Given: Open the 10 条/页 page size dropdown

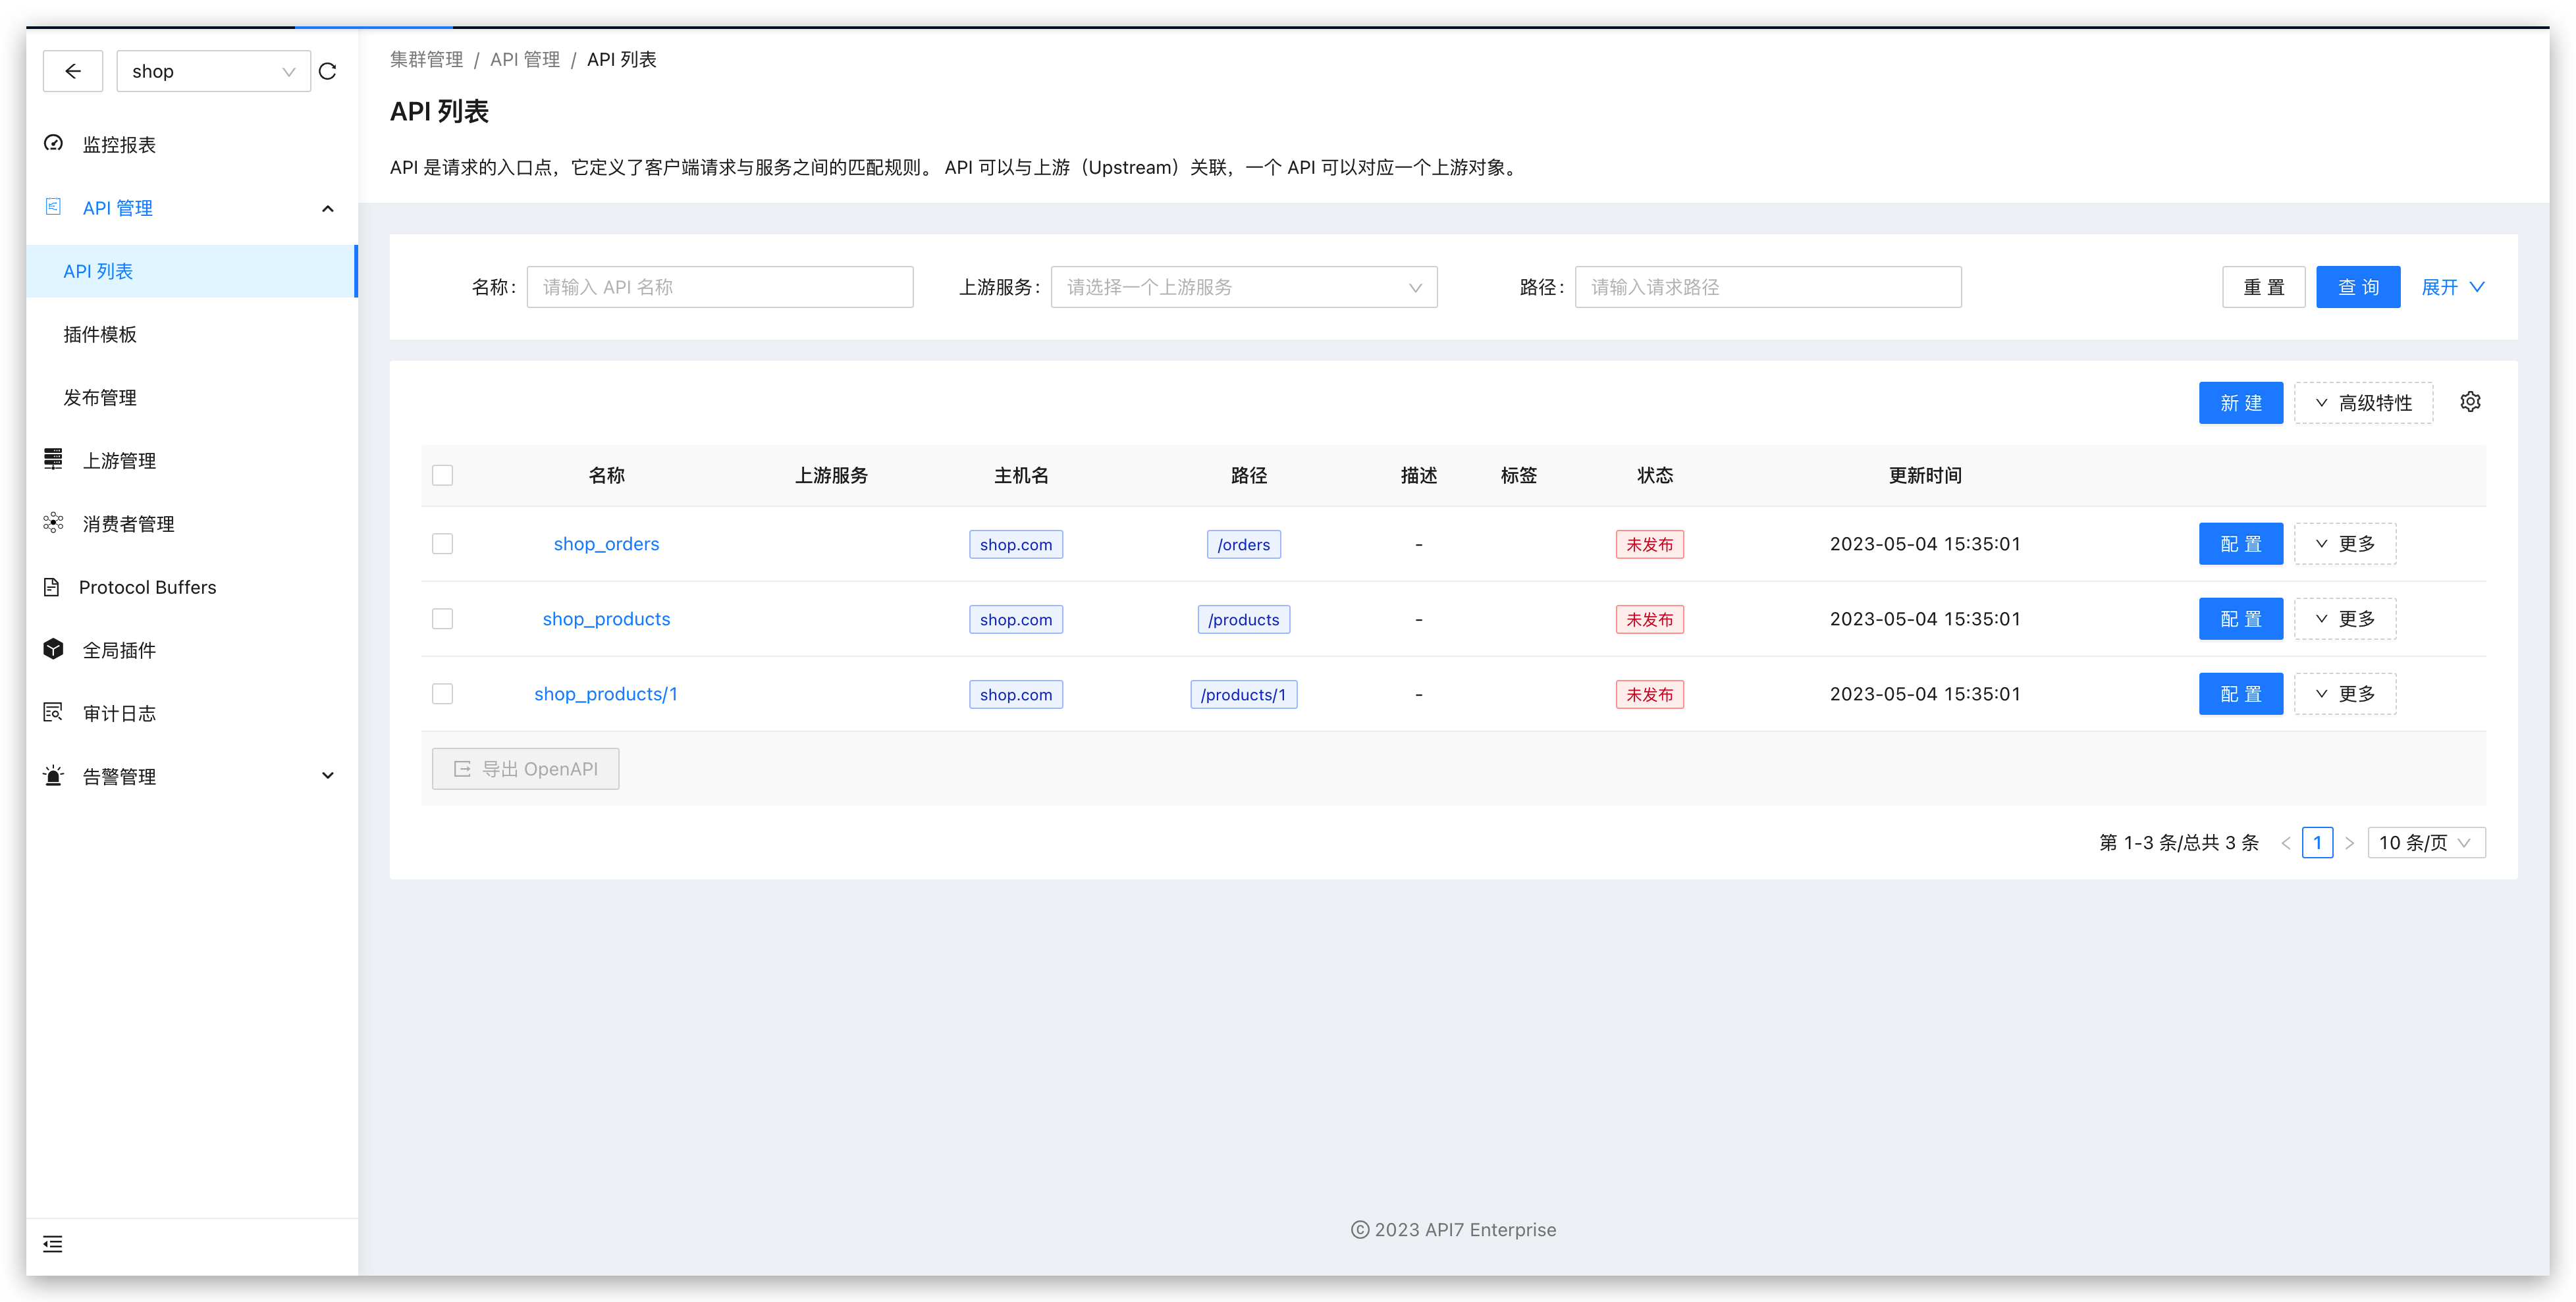Looking at the screenshot, I should [2426, 843].
